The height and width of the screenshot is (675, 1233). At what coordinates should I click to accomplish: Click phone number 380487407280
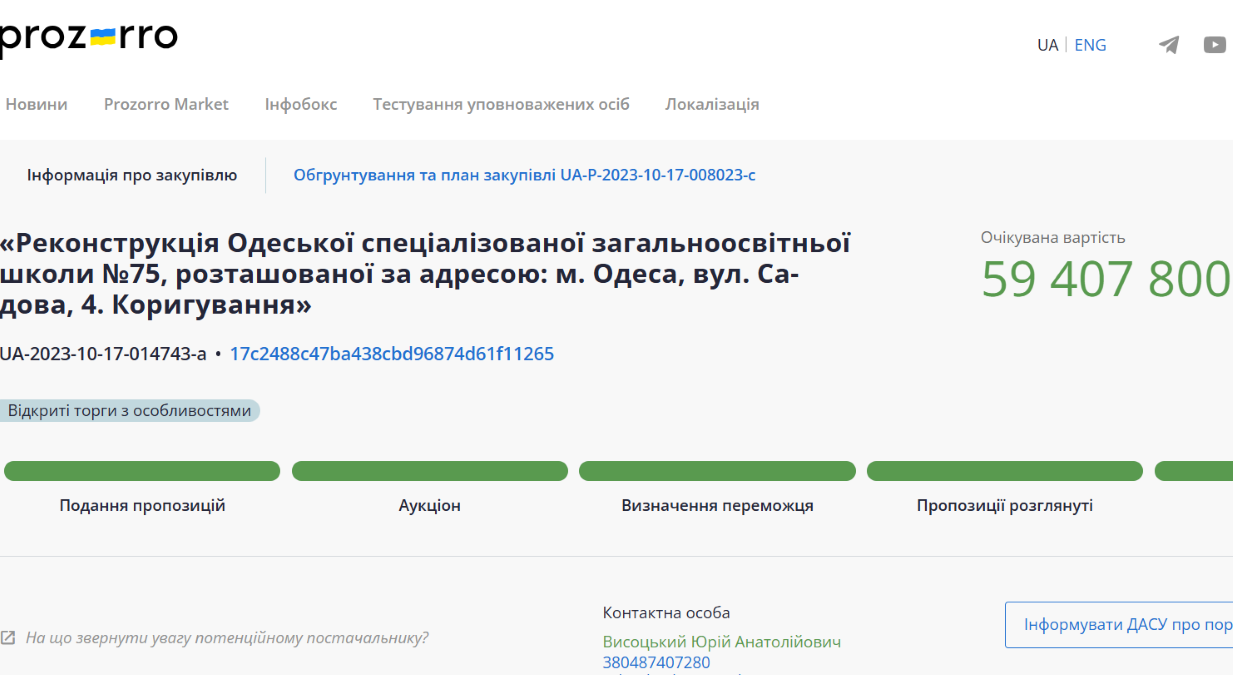pos(656,663)
